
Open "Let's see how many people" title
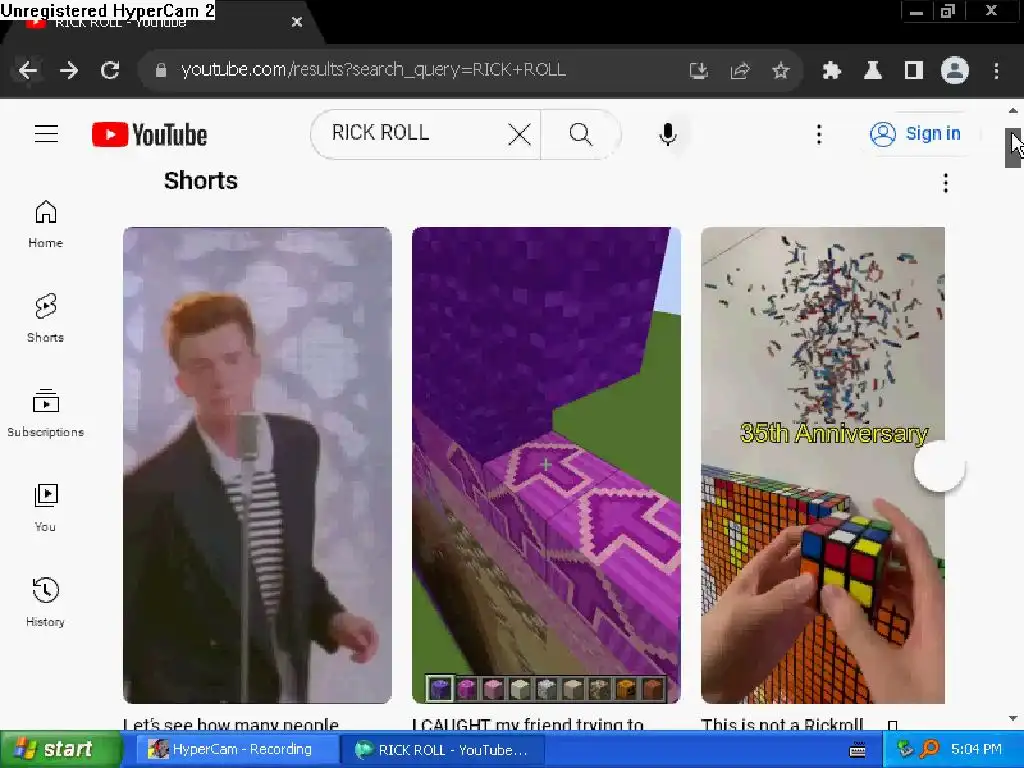point(231,724)
